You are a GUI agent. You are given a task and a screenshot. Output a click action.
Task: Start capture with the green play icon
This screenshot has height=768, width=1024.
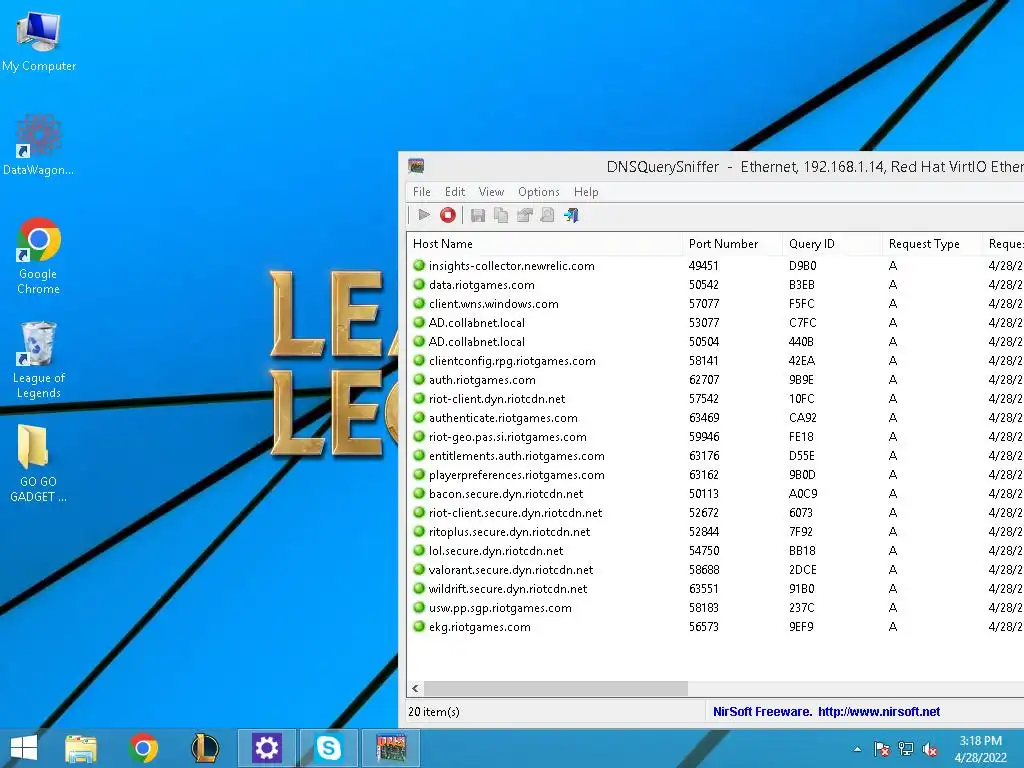(x=424, y=215)
